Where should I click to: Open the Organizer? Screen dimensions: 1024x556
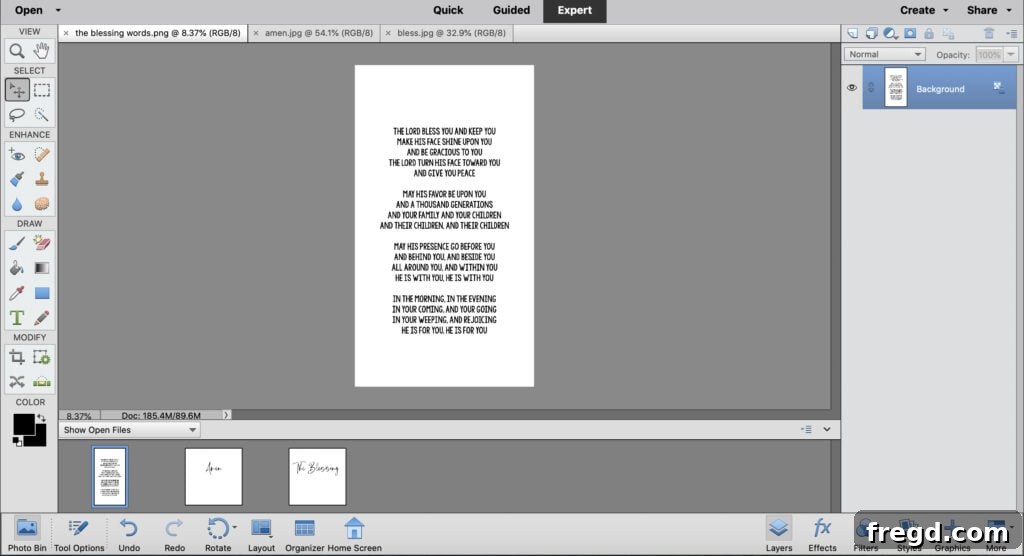click(x=304, y=534)
